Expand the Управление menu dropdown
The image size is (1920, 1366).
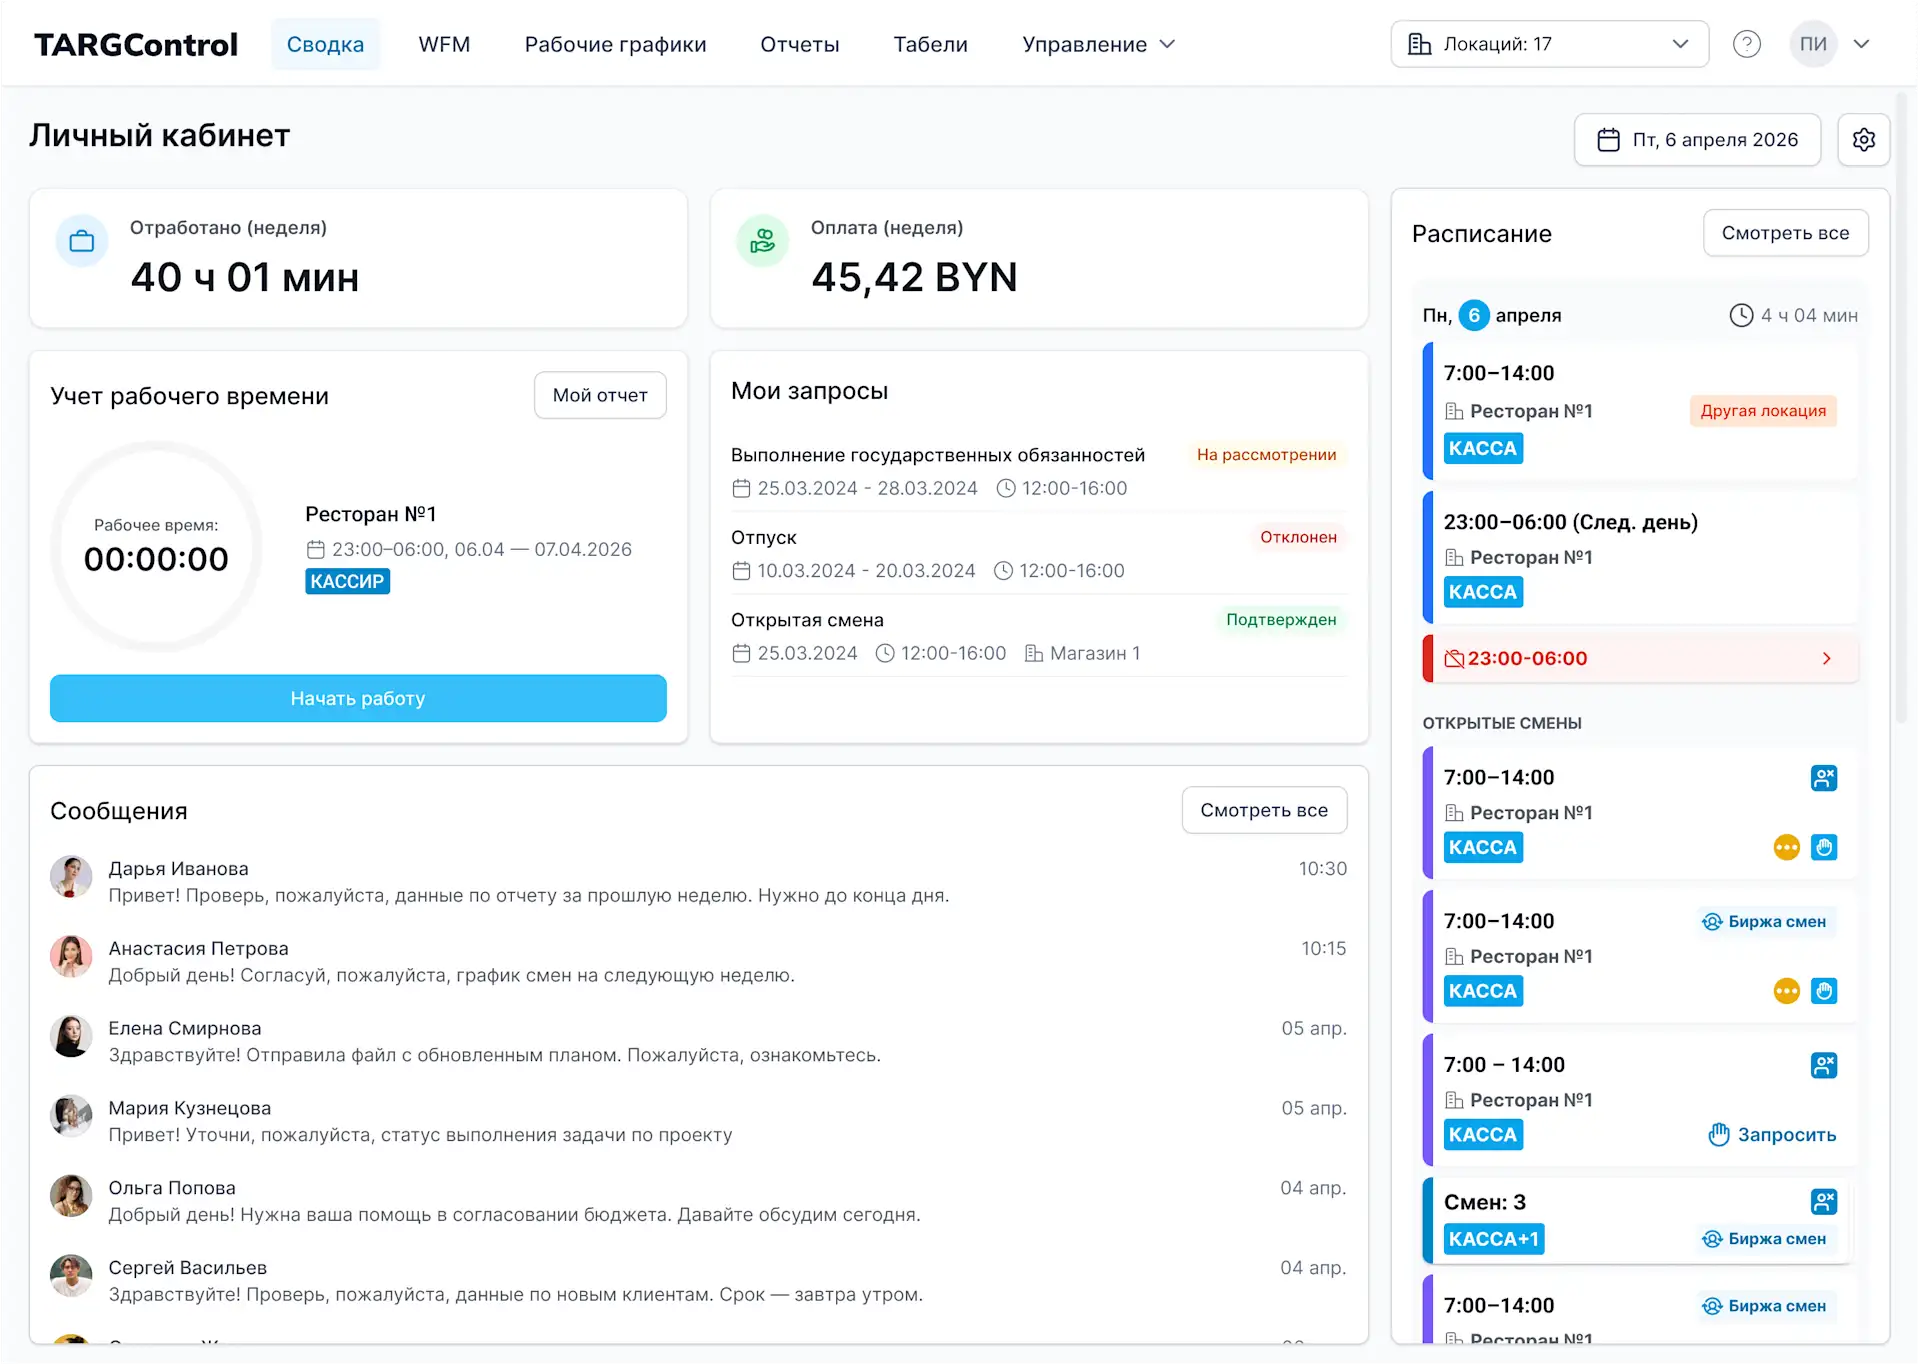tap(1099, 44)
